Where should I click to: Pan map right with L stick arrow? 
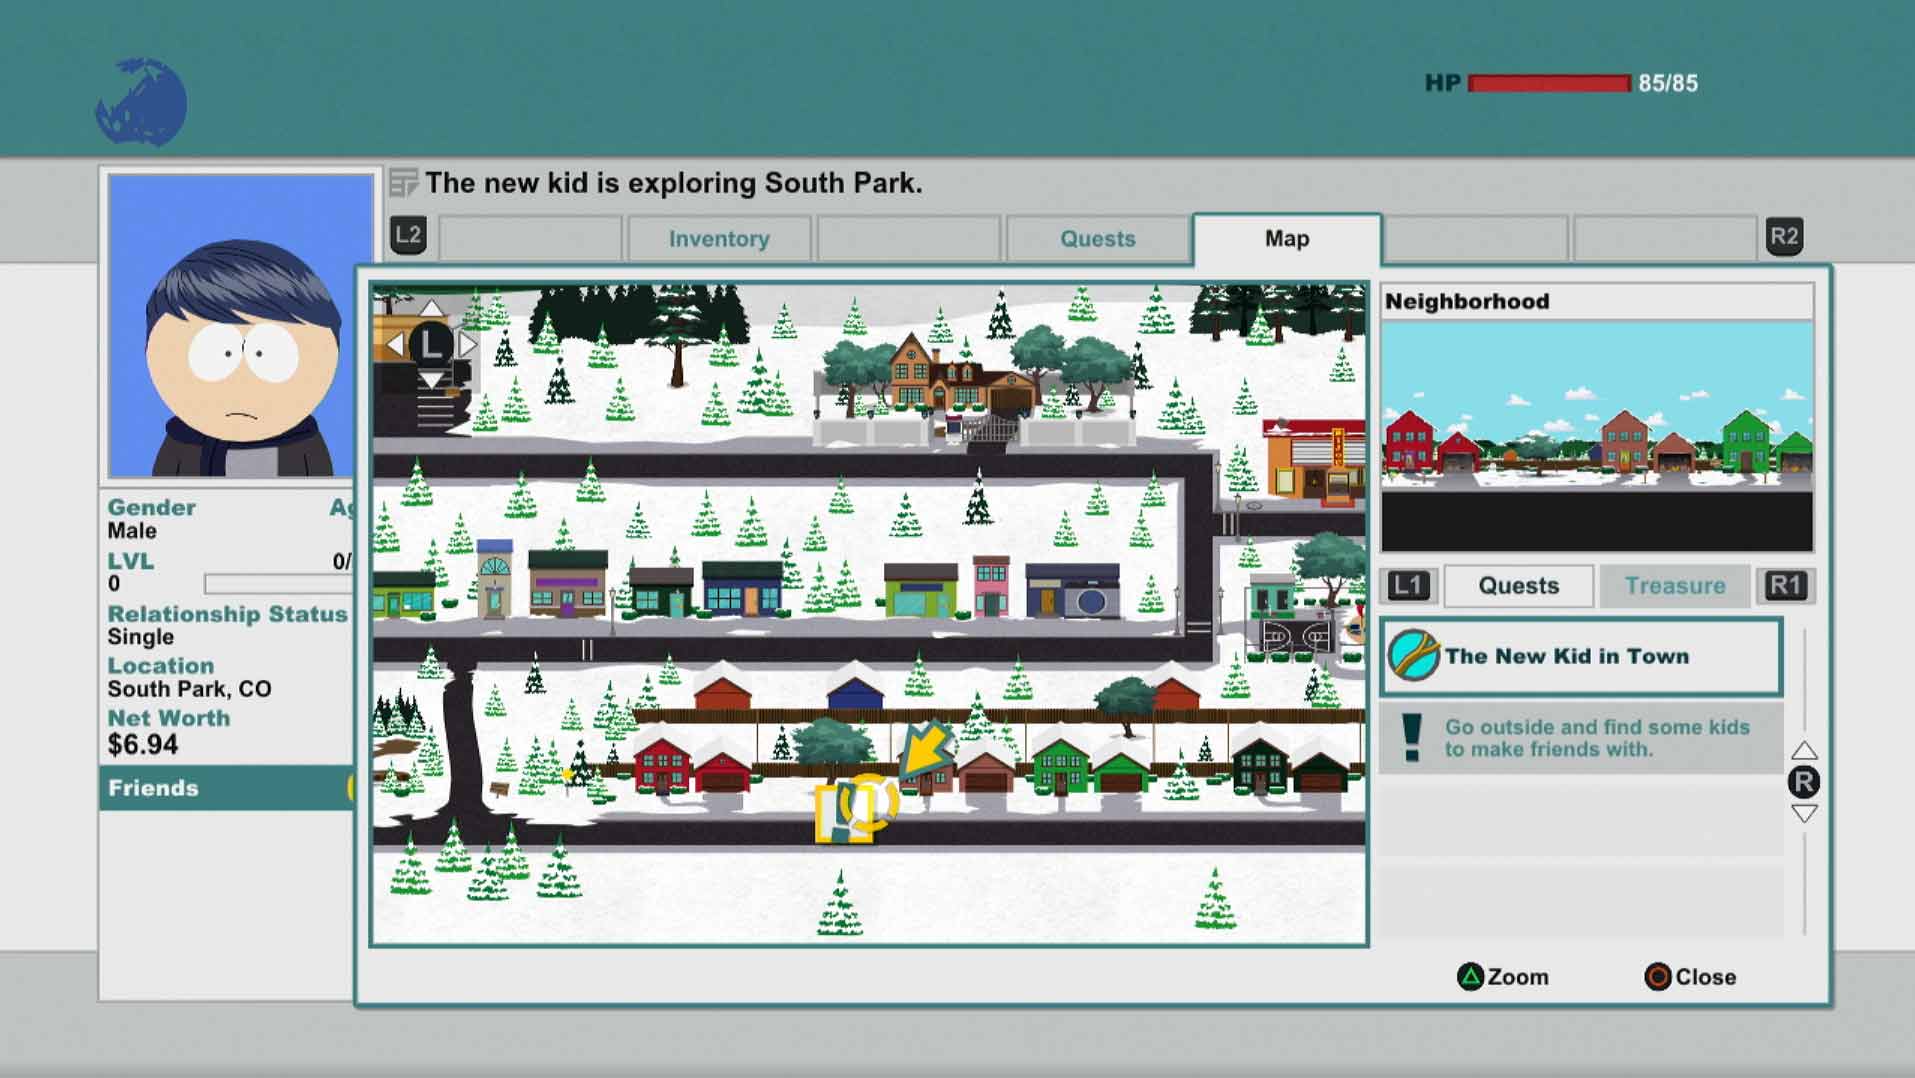point(467,344)
